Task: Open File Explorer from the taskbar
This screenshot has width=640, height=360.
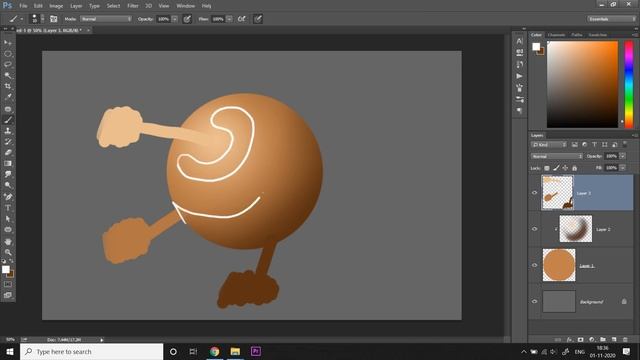Action: point(235,351)
